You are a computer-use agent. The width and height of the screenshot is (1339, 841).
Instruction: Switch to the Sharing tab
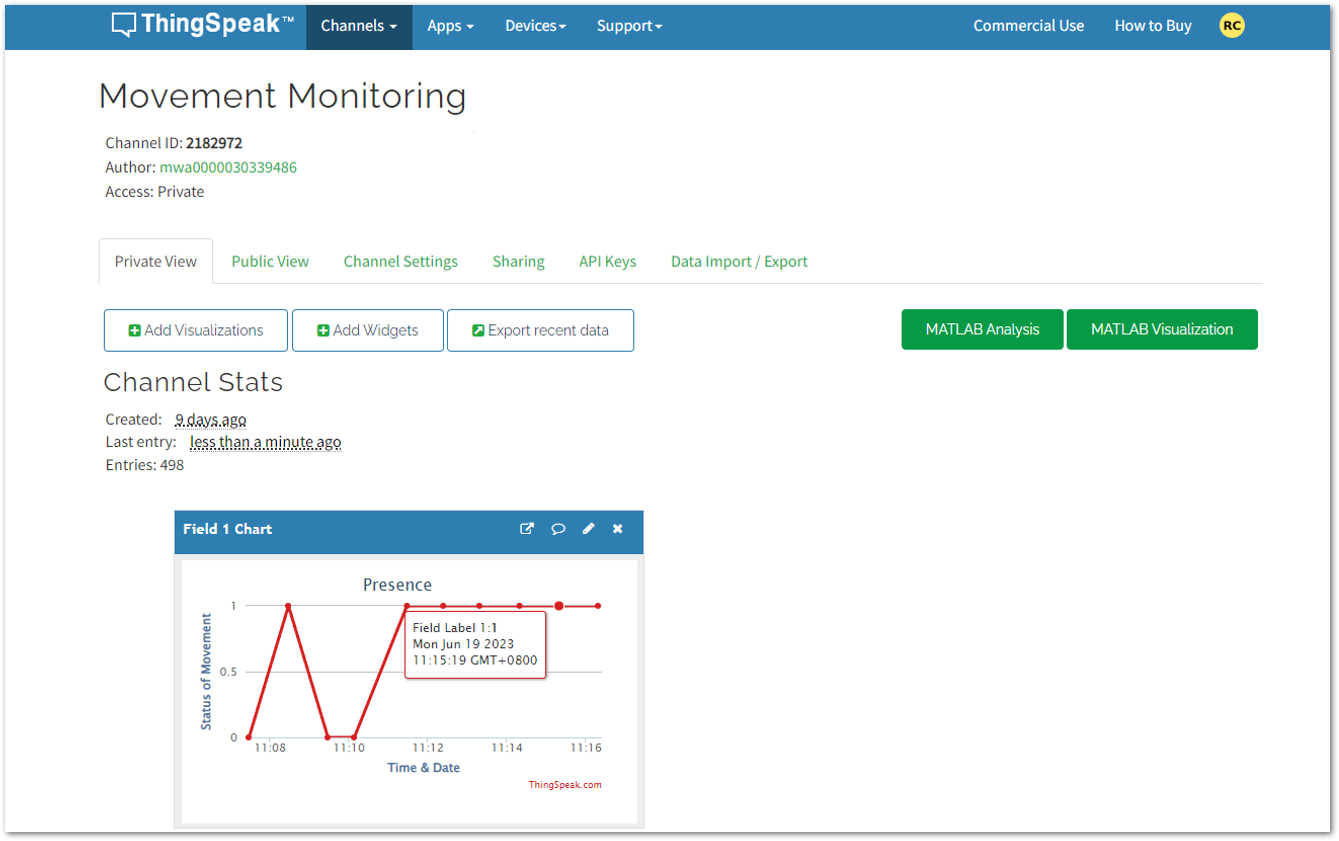(518, 261)
